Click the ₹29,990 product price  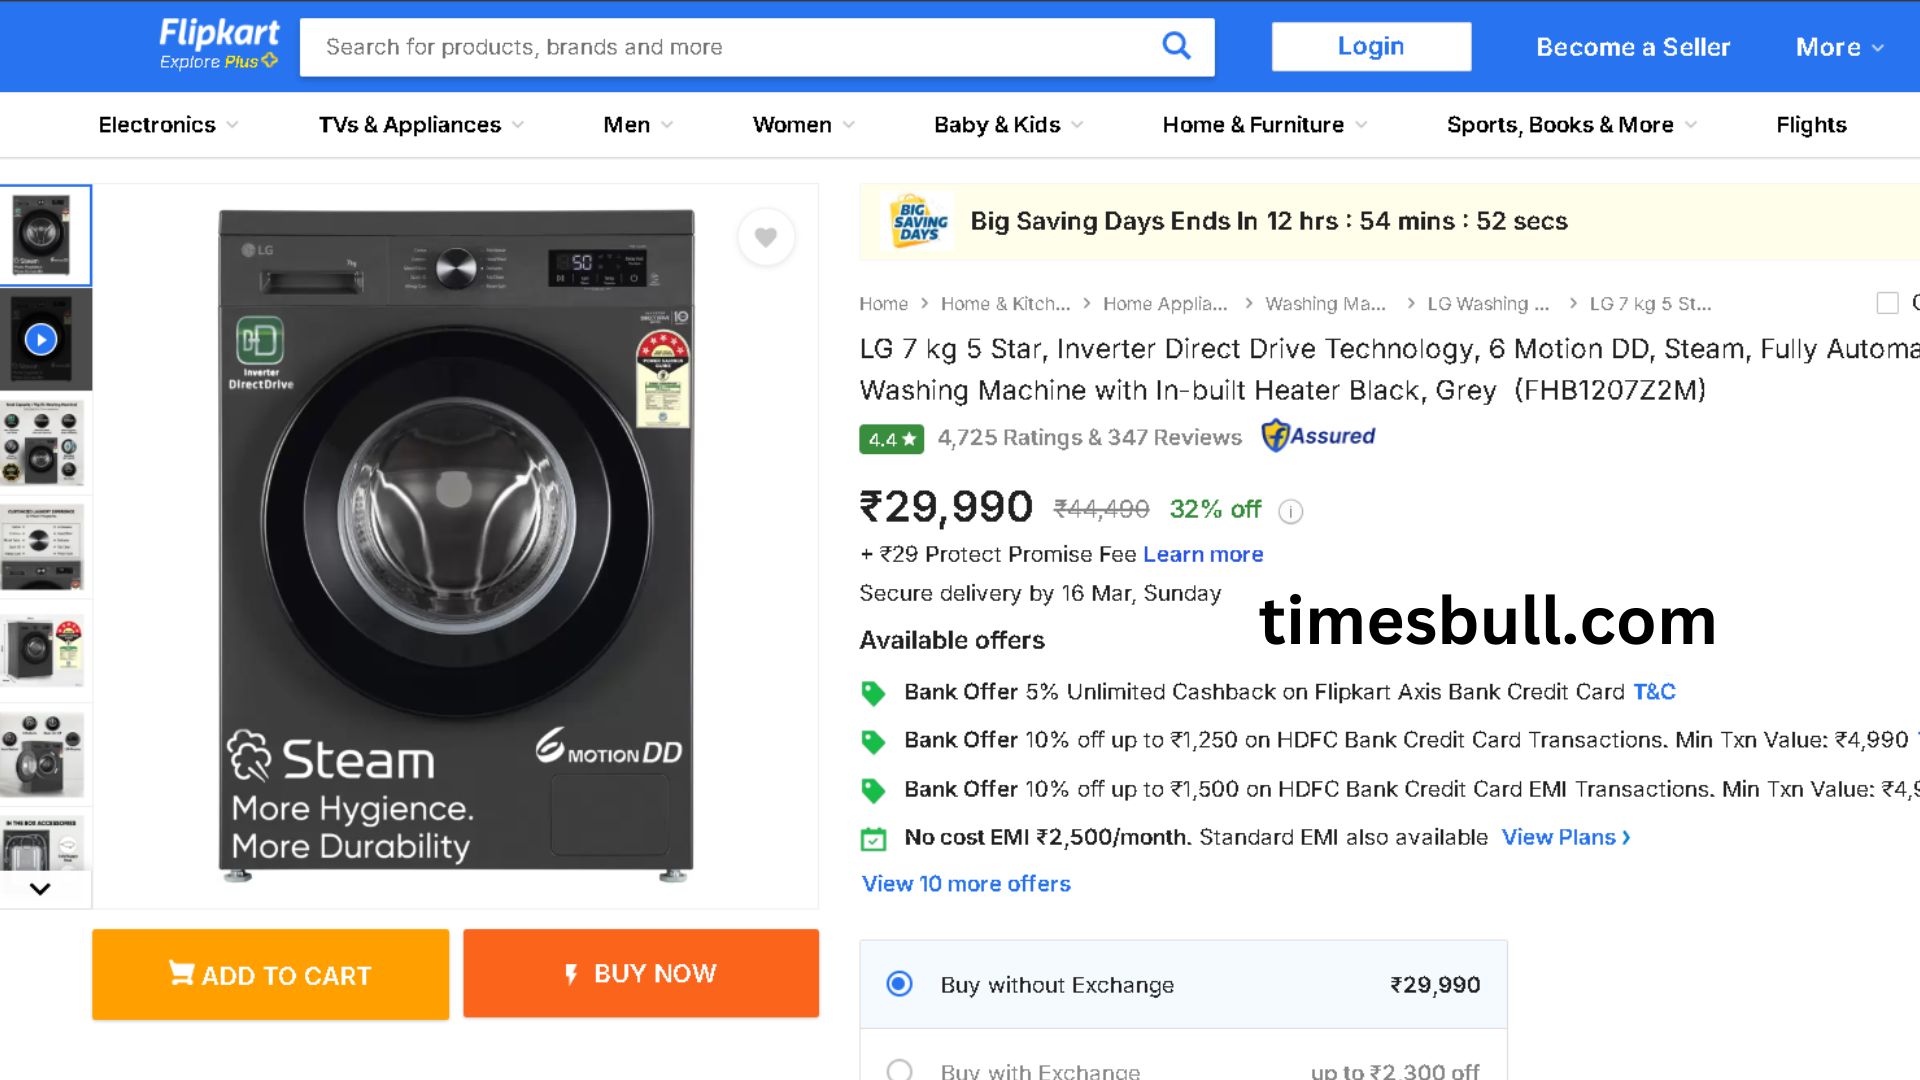pos(945,506)
